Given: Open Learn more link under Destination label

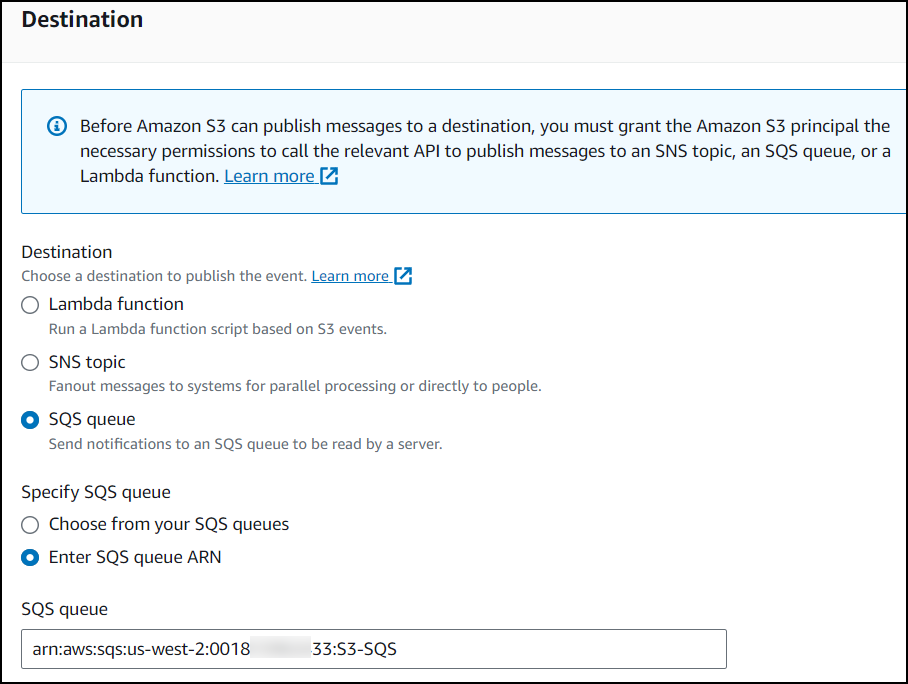Looking at the screenshot, I should click(x=350, y=276).
